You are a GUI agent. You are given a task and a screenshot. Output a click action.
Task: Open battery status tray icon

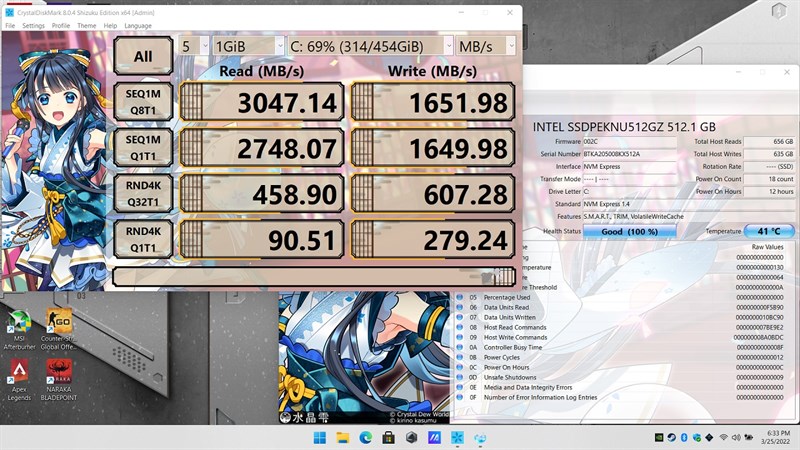click(x=748, y=438)
